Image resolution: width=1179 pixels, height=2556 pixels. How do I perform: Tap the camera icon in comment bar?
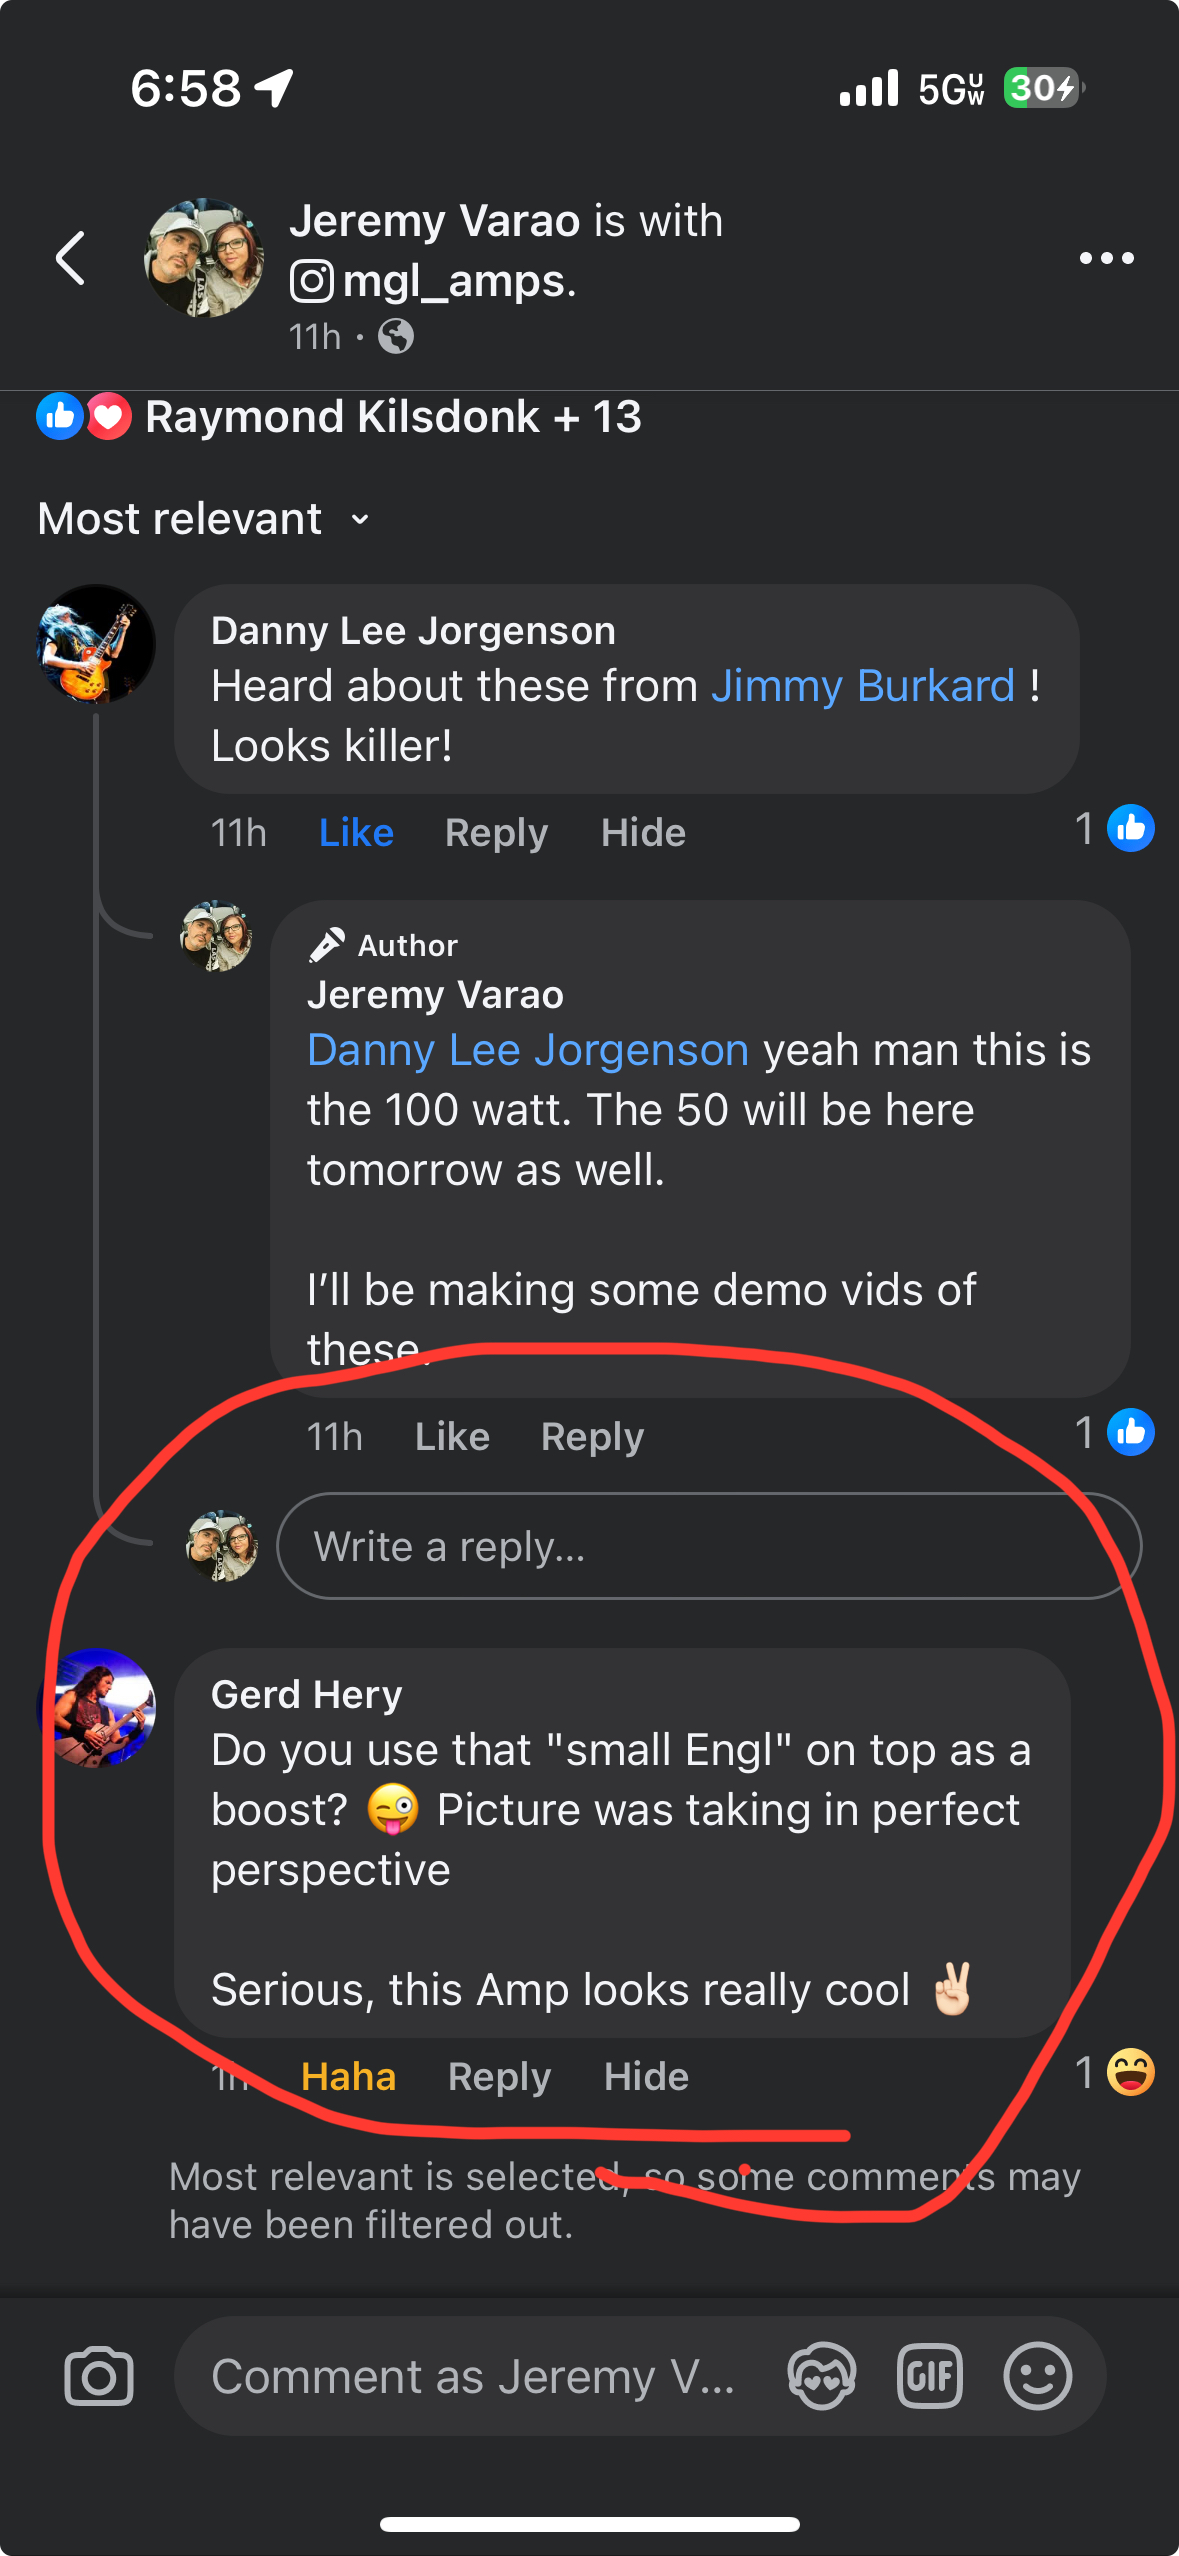pyautogui.click(x=99, y=2376)
